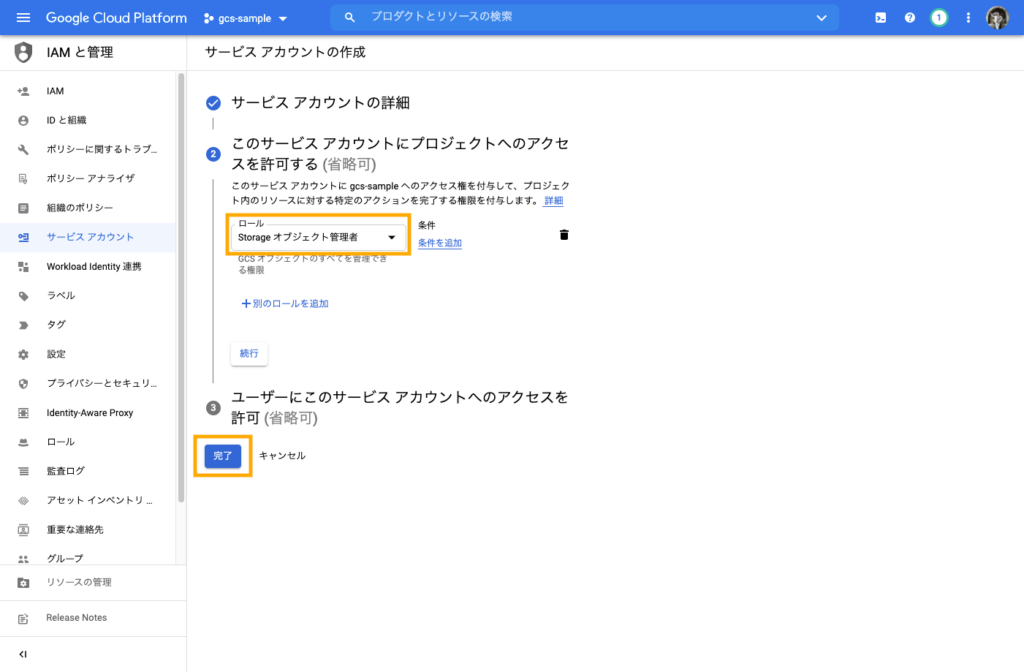Click the user profile avatar
1024x672 pixels.
tap(997, 18)
